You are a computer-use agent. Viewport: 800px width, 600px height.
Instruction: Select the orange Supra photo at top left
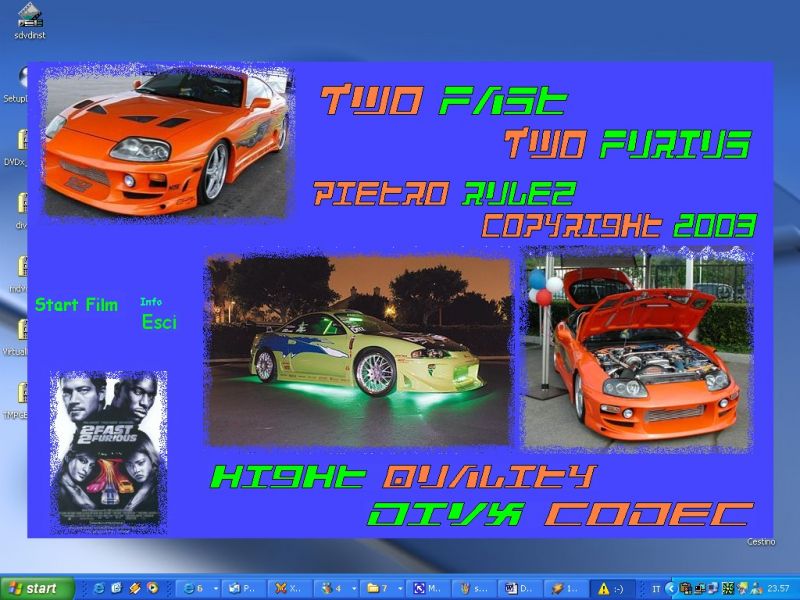tap(166, 140)
